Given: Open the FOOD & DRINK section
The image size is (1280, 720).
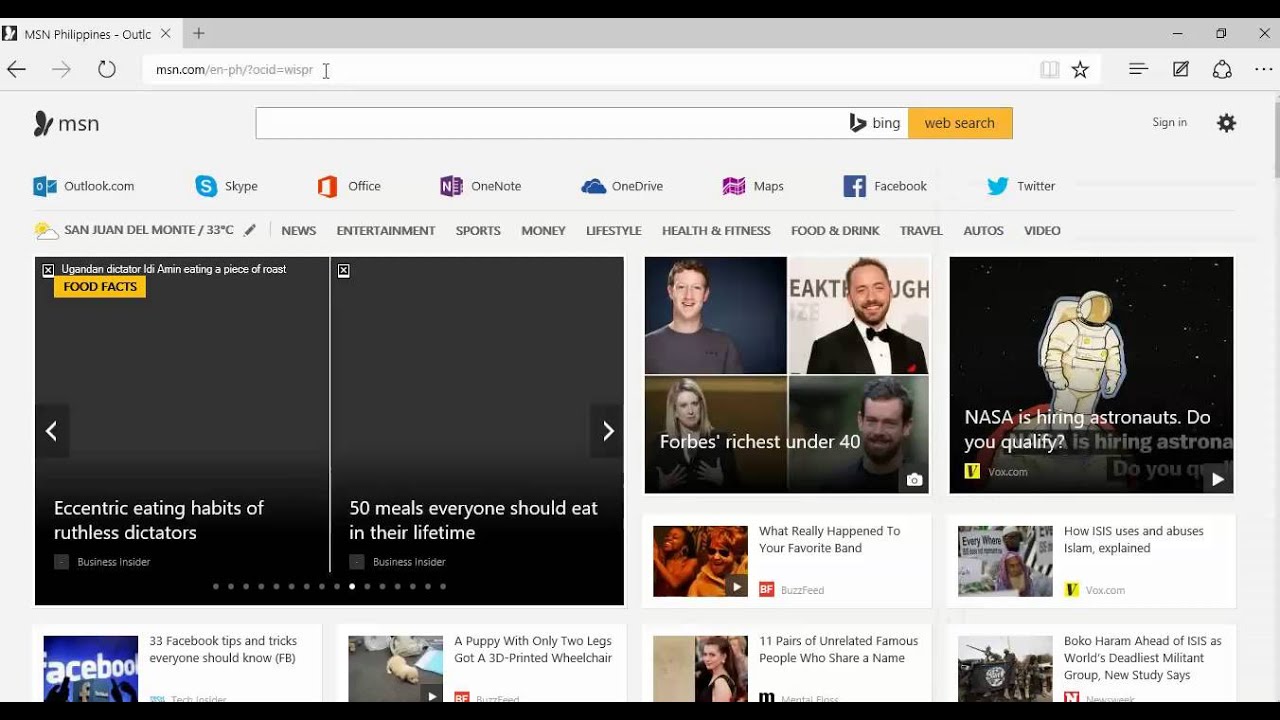Looking at the screenshot, I should (x=835, y=230).
